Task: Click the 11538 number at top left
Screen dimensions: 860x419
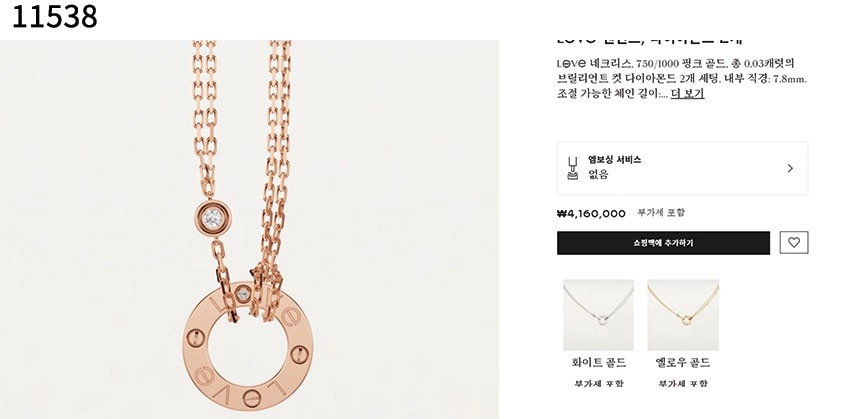Action: 55,17
